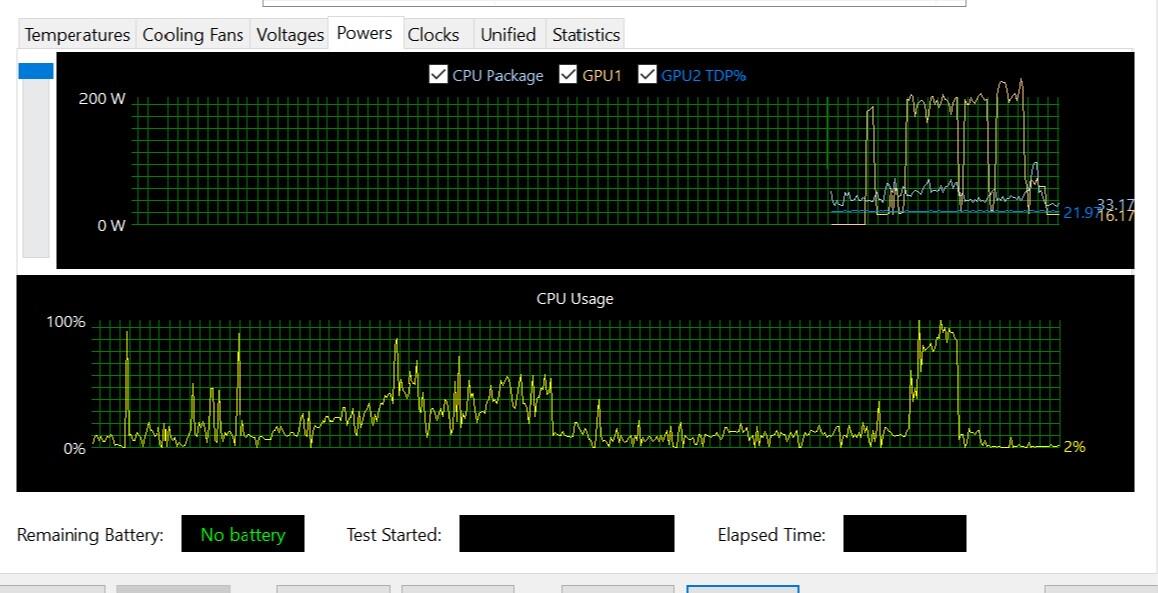Click the 0 W axis label
Screen dimensions: 1158x593
pyautogui.click(x=112, y=225)
